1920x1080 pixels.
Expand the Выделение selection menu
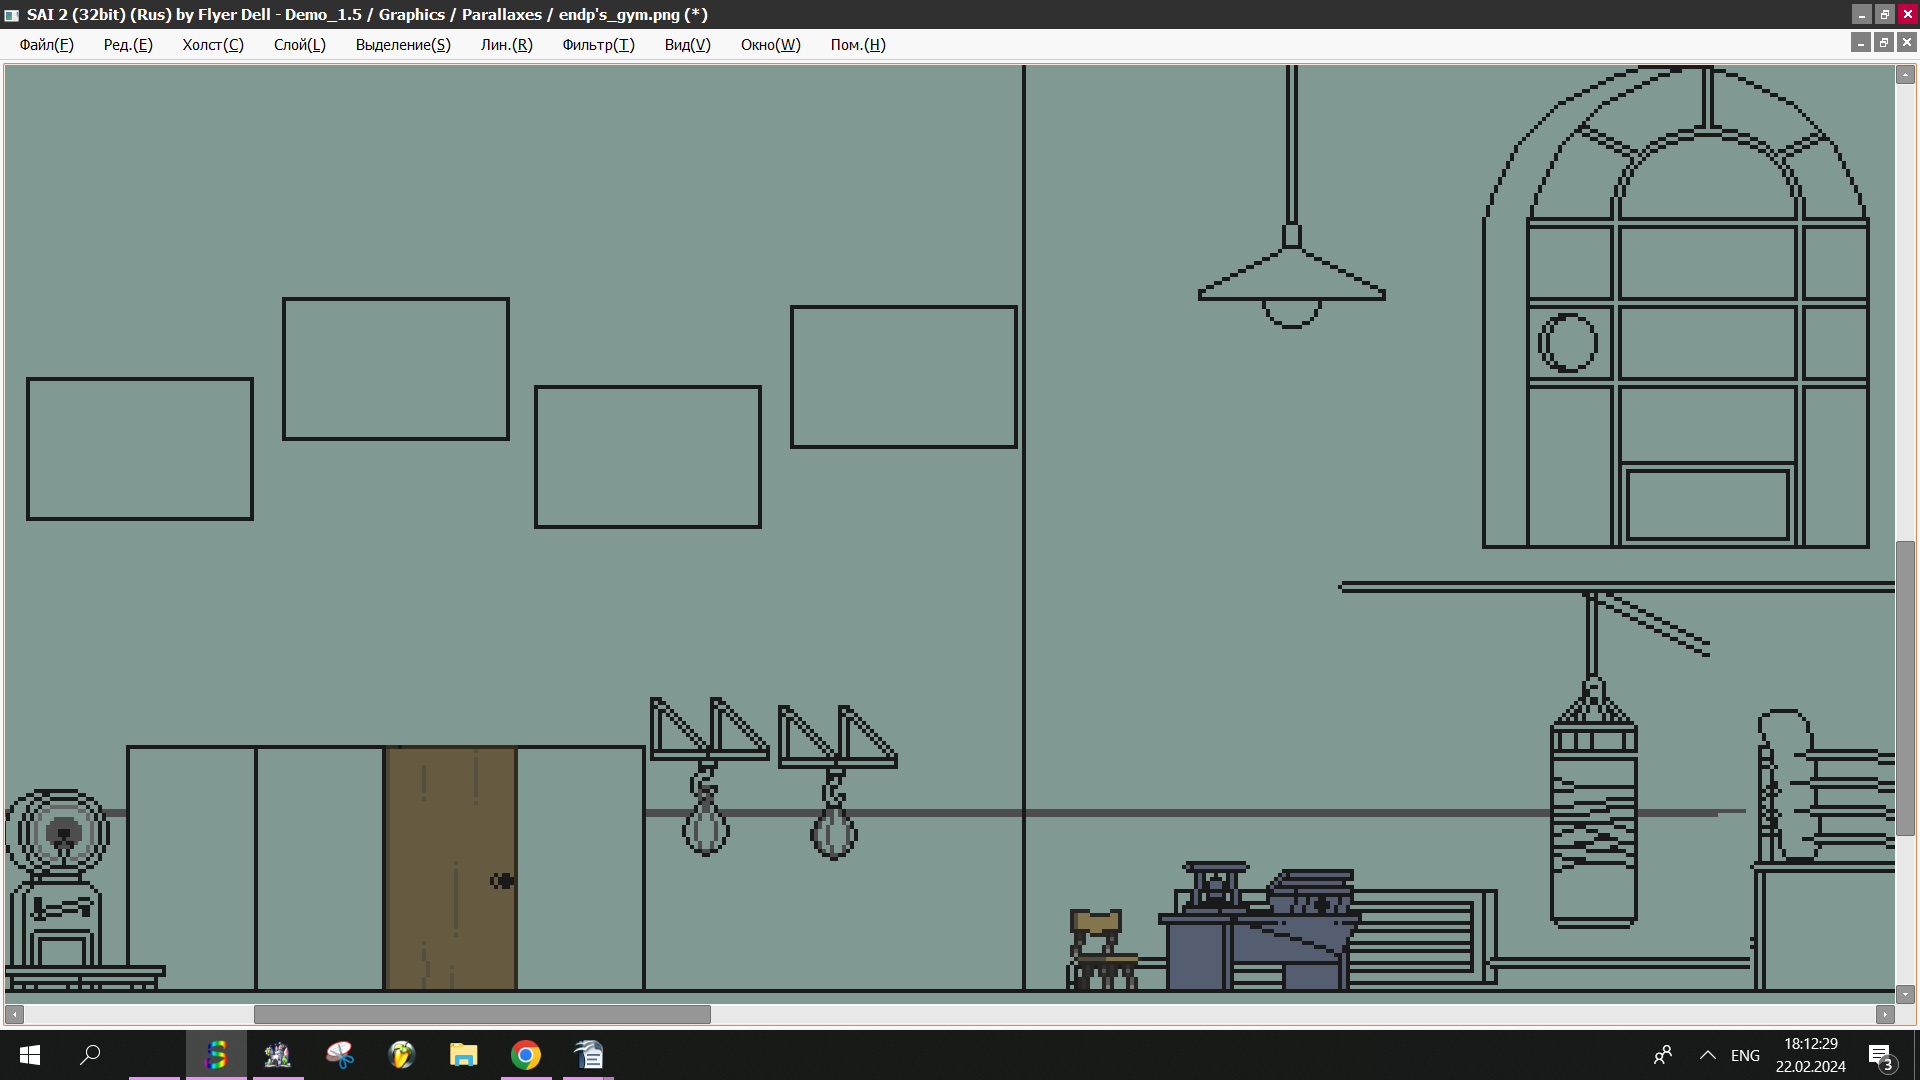pyautogui.click(x=403, y=45)
